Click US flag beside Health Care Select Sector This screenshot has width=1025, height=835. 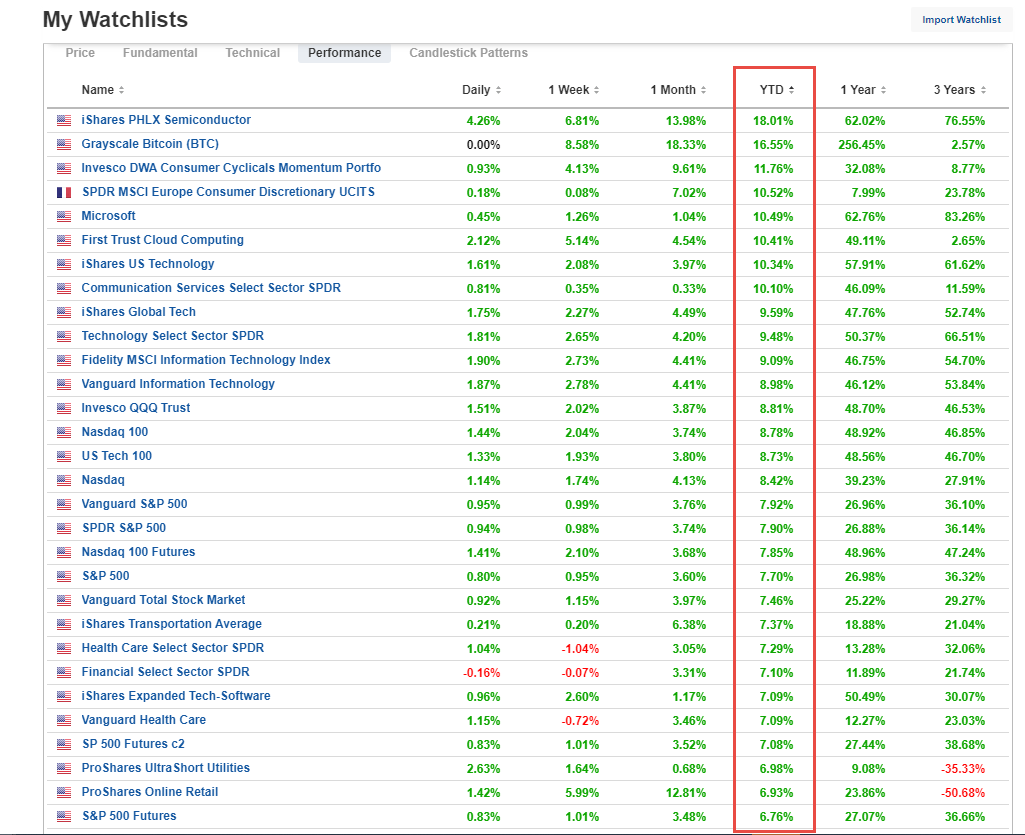(x=64, y=649)
